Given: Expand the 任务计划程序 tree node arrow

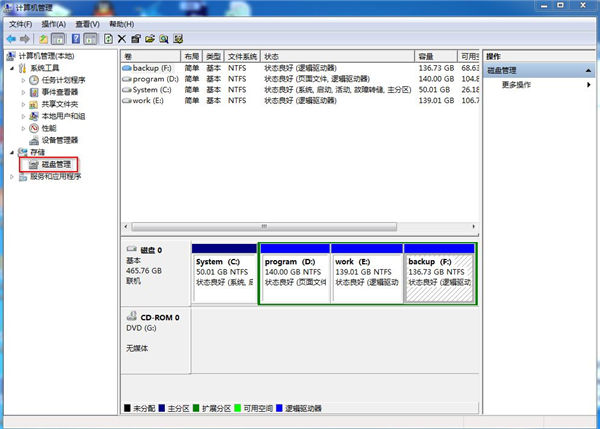Looking at the screenshot, I should tap(22, 80).
